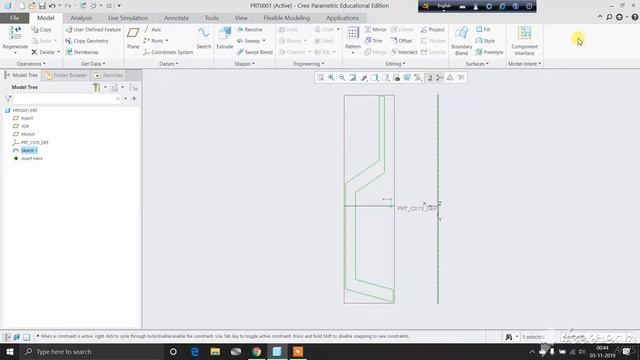
Task: Expand the Get Data group
Action: (93, 64)
